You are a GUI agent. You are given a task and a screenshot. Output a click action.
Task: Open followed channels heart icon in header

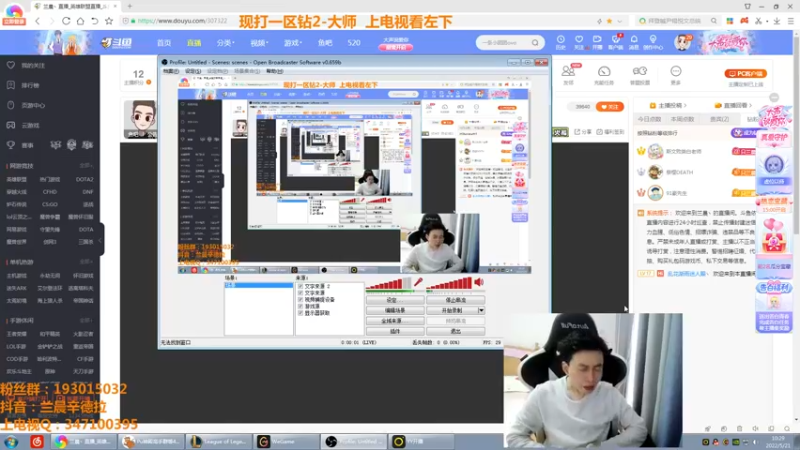(x=579, y=42)
